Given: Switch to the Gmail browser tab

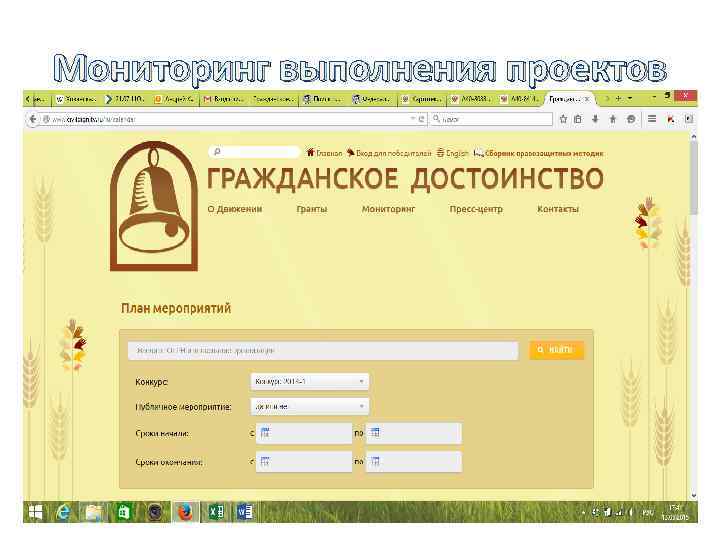Looking at the screenshot, I should 225,99.
